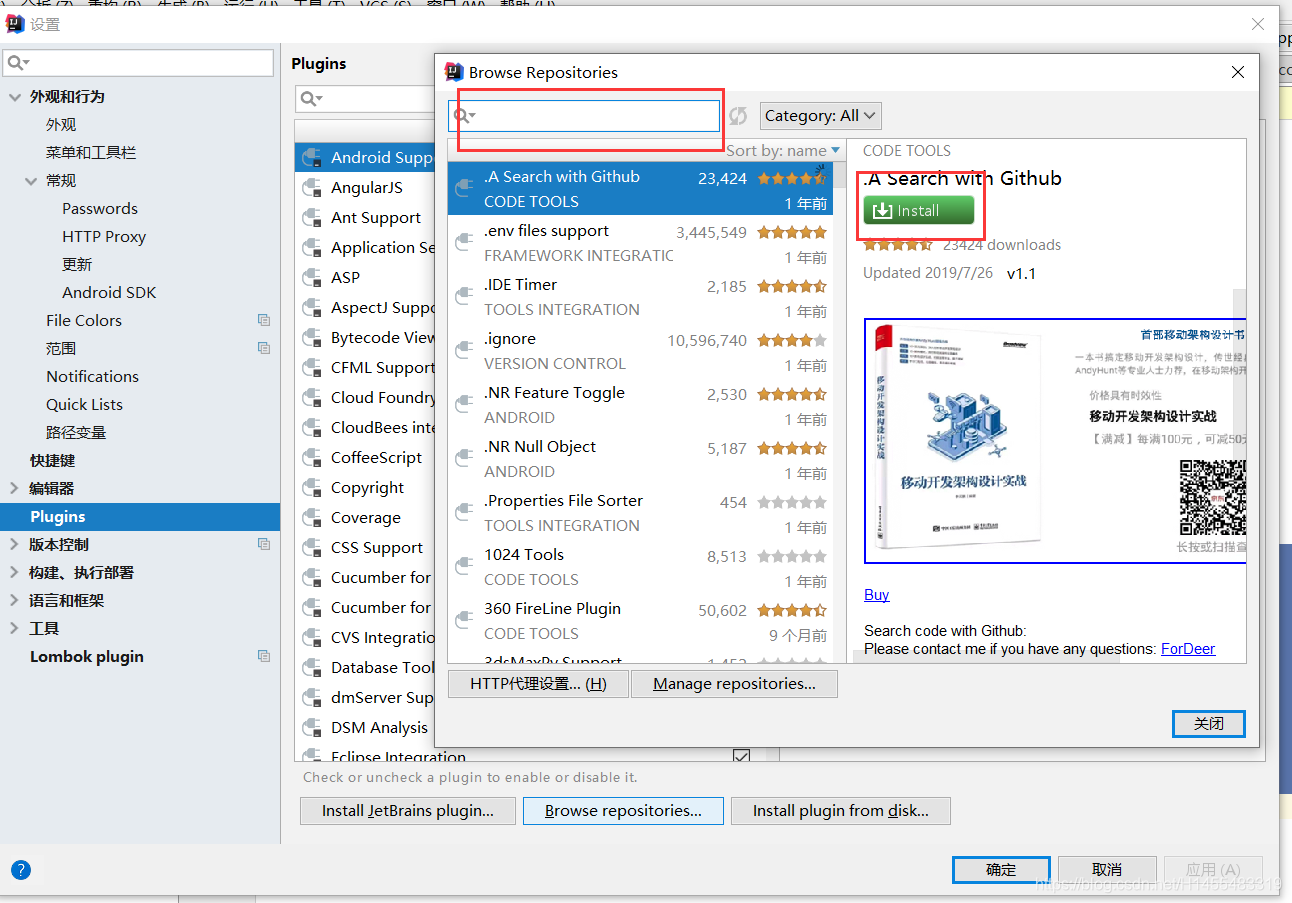Focus the Browse Repositories search field
Viewport: 1292px width, 903px height.
tap(584, 116)
